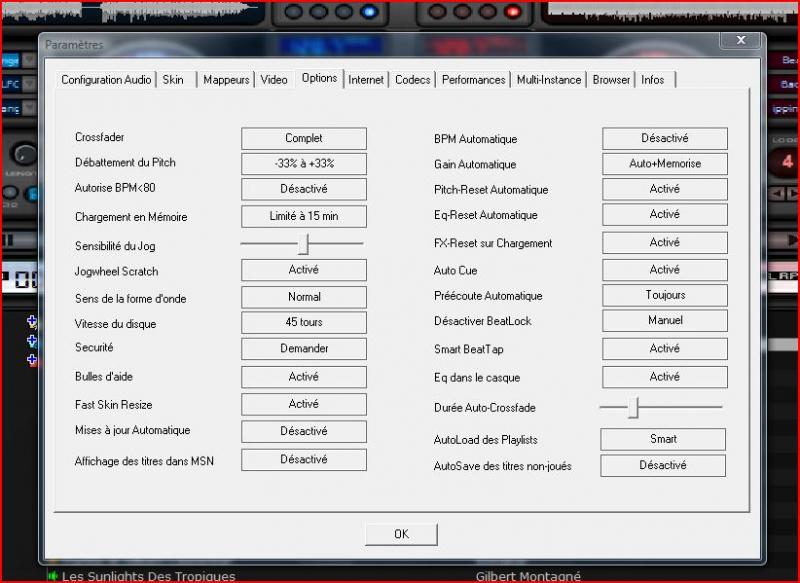Screen dimensions: 800x583
Task: Change Débattement du Pitch range value
Action: pos(304,164)
